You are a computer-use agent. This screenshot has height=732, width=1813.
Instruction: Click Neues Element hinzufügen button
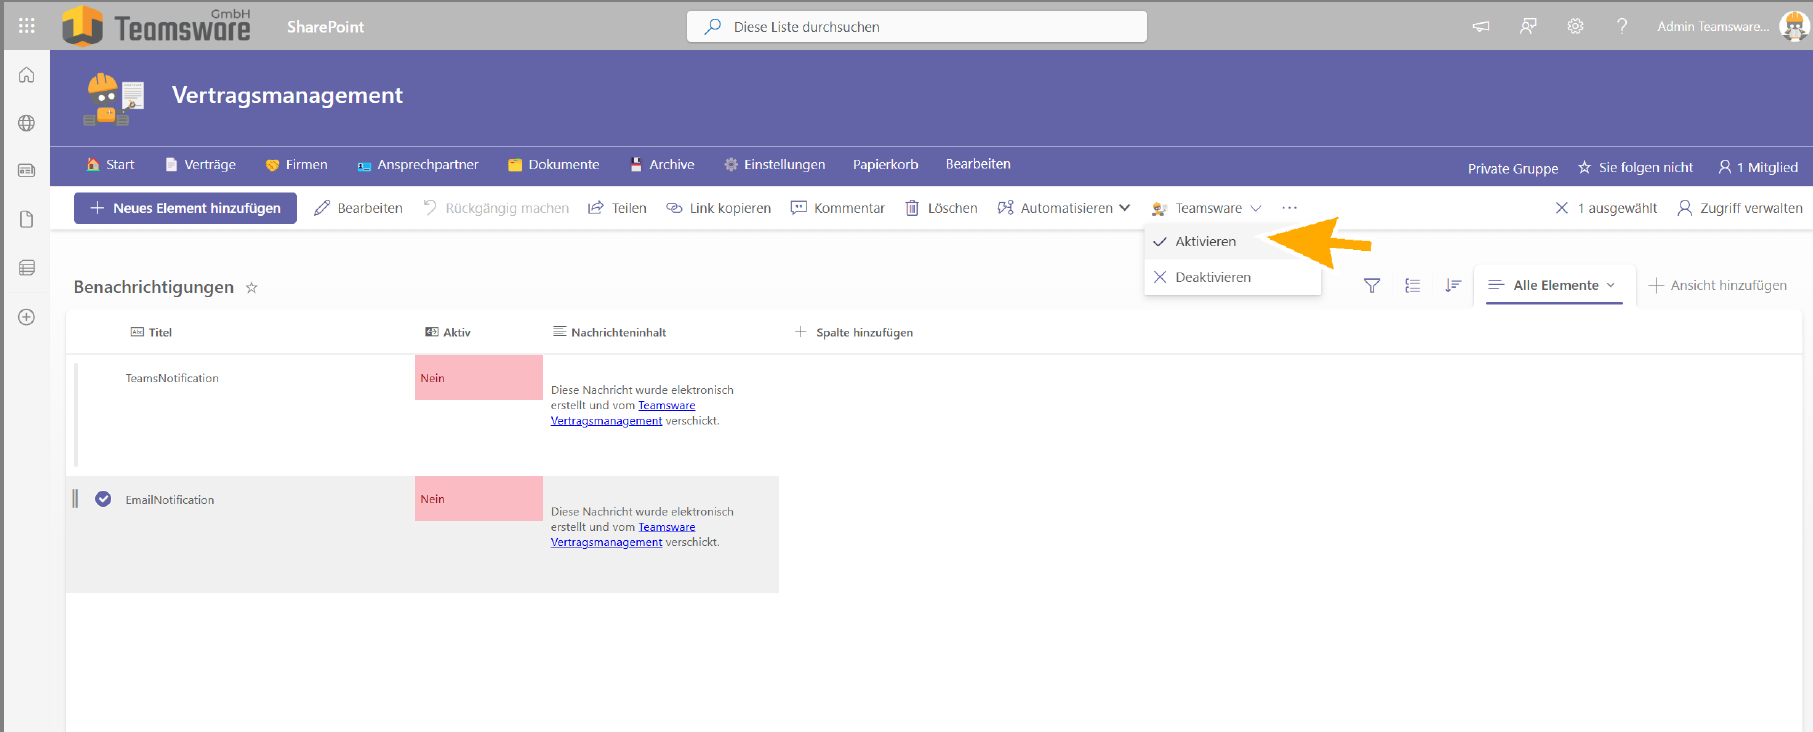click(x=185, y=208)
